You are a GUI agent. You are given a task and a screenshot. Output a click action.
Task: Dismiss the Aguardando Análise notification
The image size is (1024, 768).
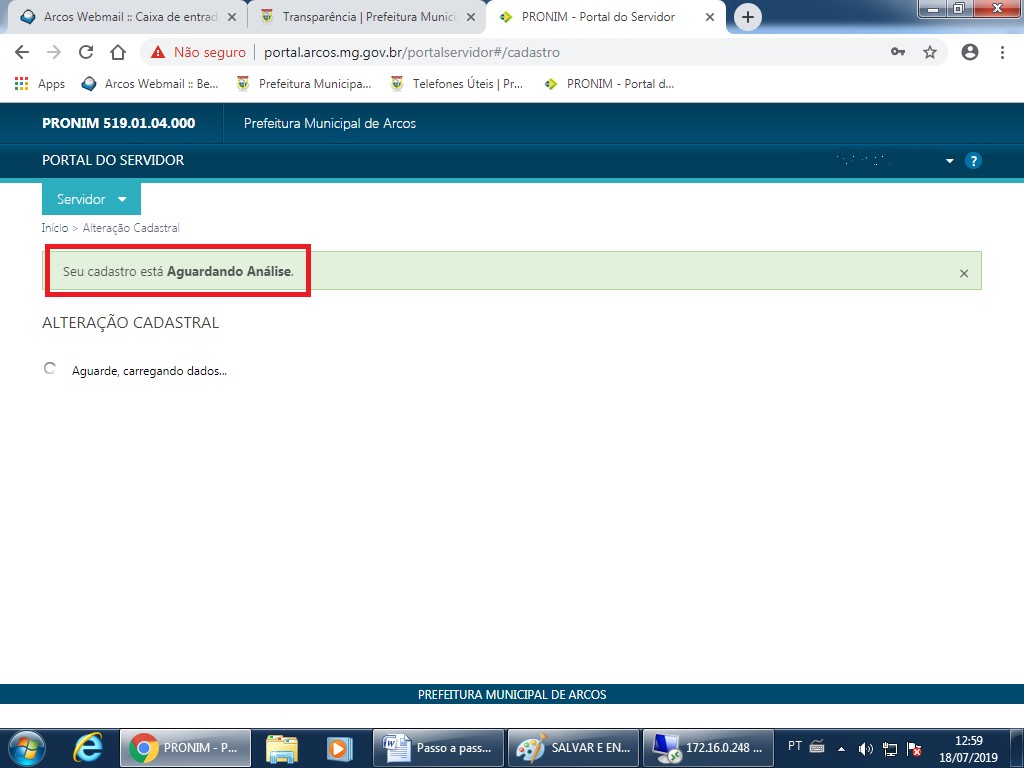(x=964, y=273)
